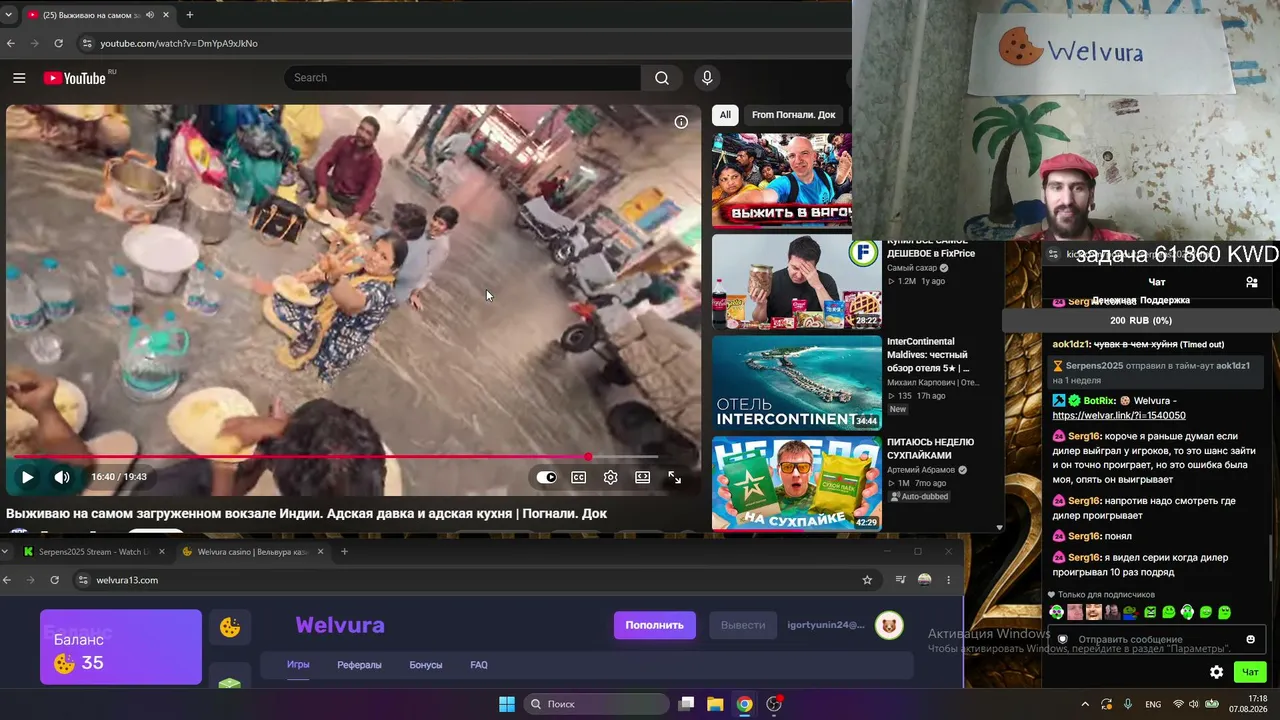
Task: Open a new tab in Welvura window
Action: [x=344, y=552]
